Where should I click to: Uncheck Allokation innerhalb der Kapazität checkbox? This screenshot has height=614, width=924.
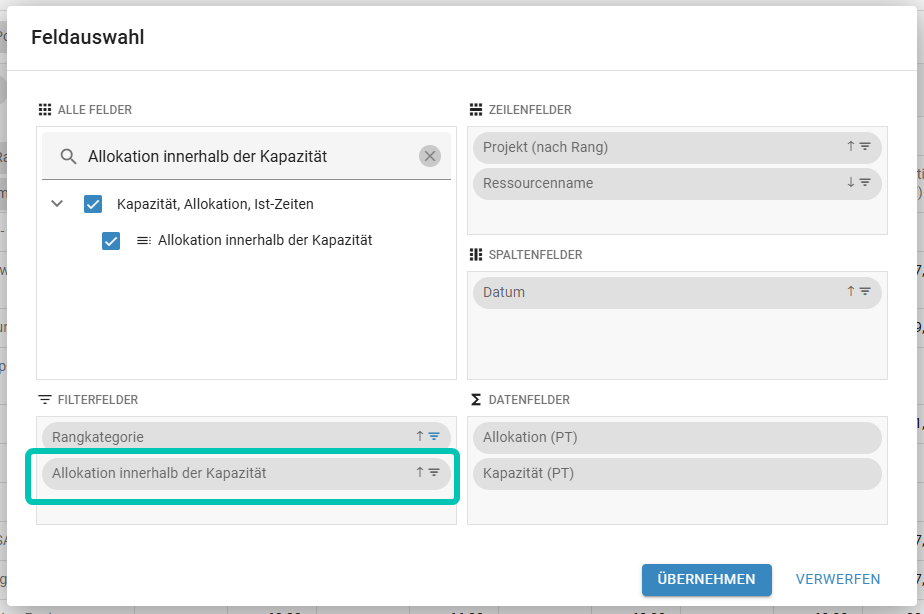pyautogui.click(x=111, y=240)
